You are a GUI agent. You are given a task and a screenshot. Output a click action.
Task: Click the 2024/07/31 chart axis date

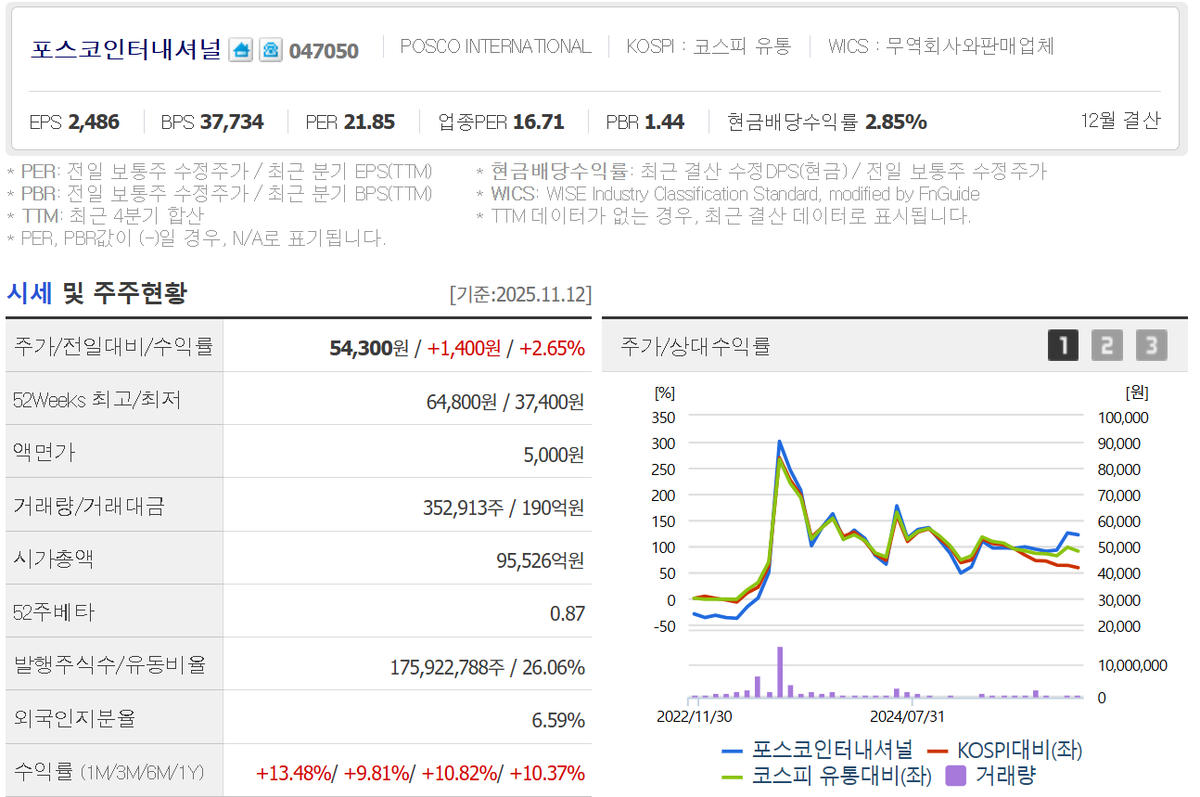click(x=907, y=716)
